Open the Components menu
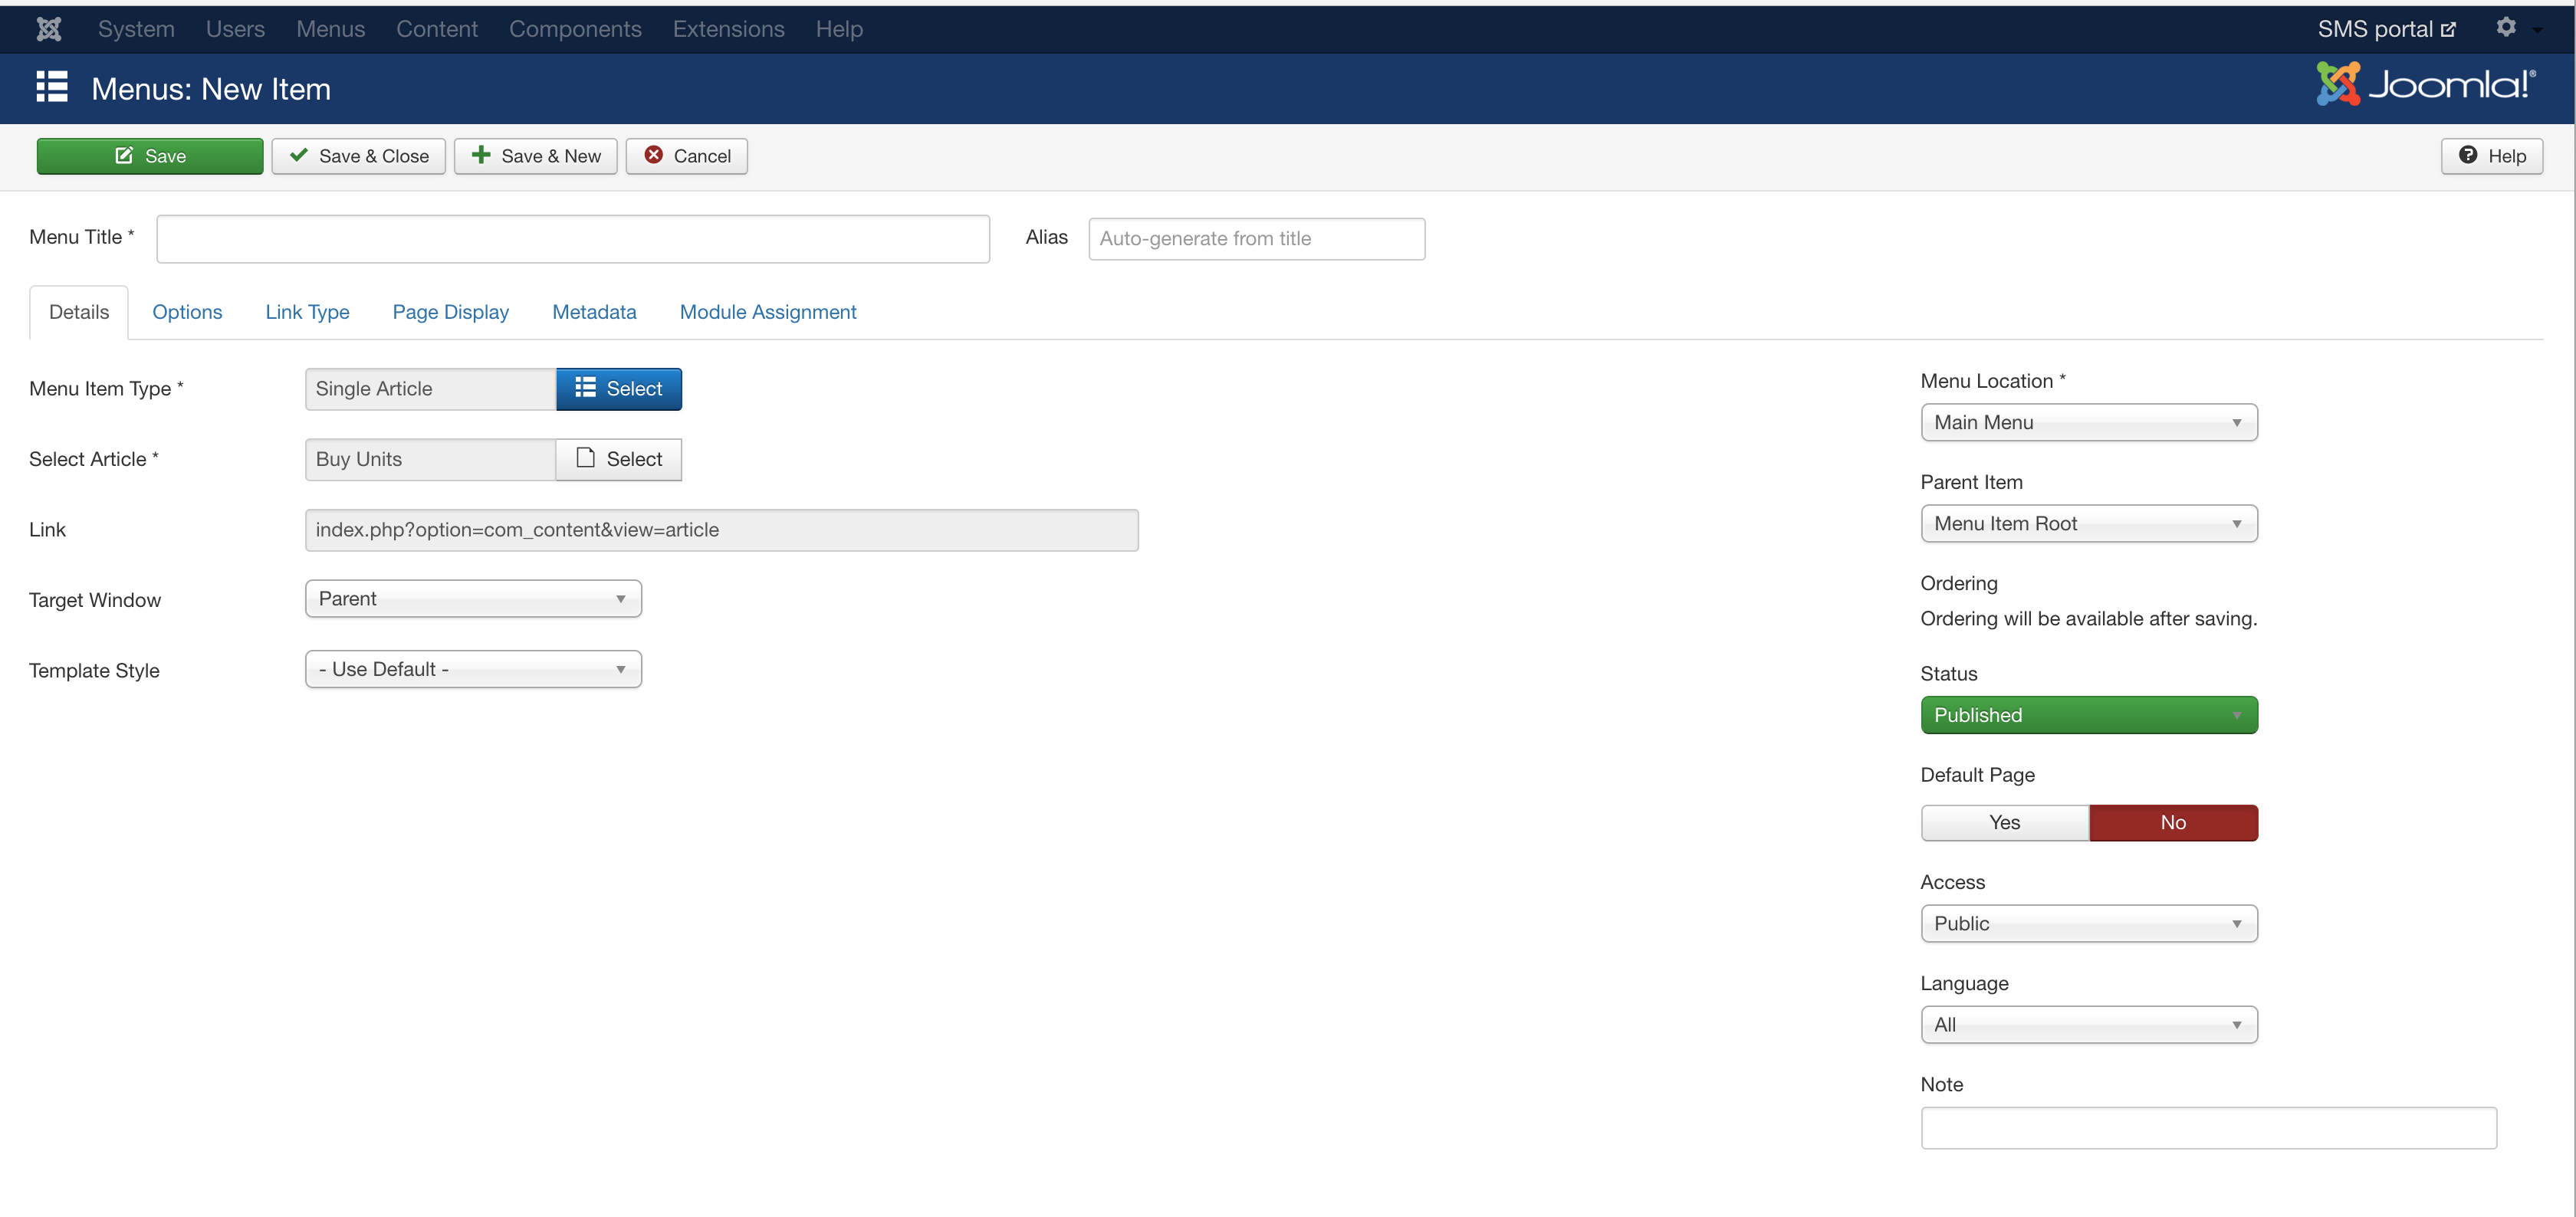This screenshot has height=1217, width=2576. 575,29
